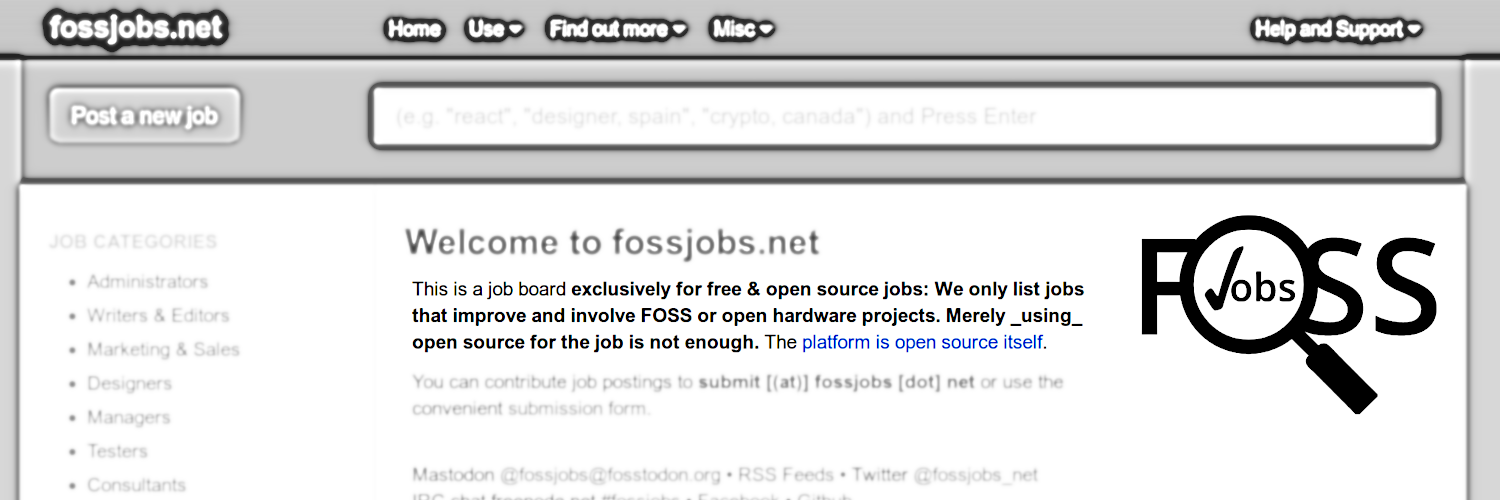
Task: Open the Administrators job category
Action: [147, 282]
